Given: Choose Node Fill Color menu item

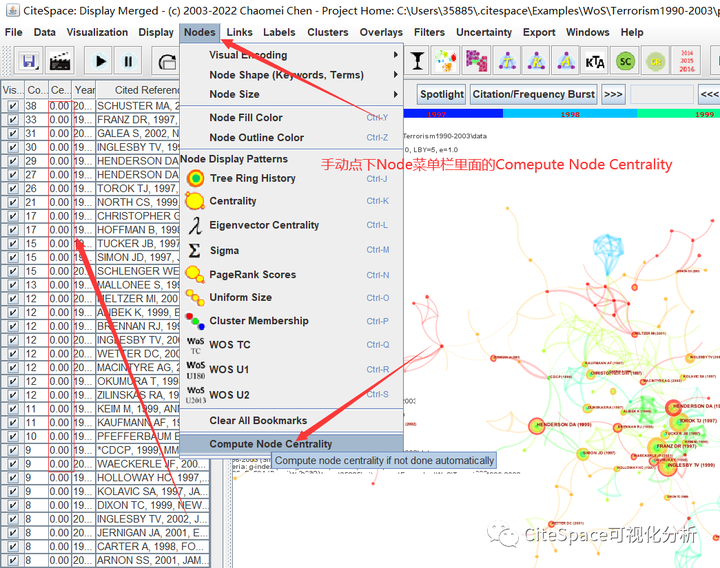Looking at the screenshot, I should click(x=292, y=118).
